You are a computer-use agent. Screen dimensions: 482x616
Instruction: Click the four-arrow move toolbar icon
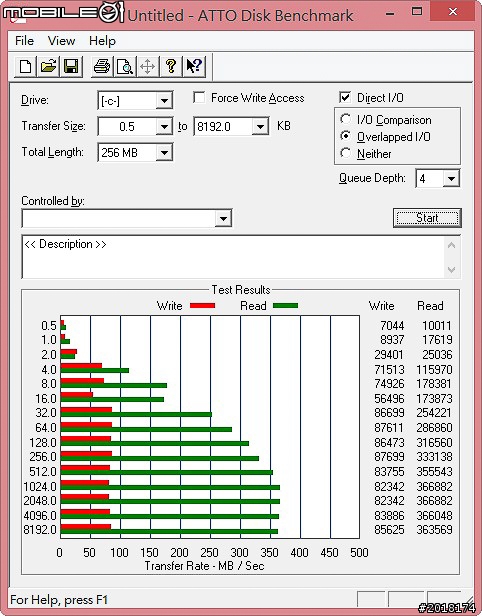148,66
